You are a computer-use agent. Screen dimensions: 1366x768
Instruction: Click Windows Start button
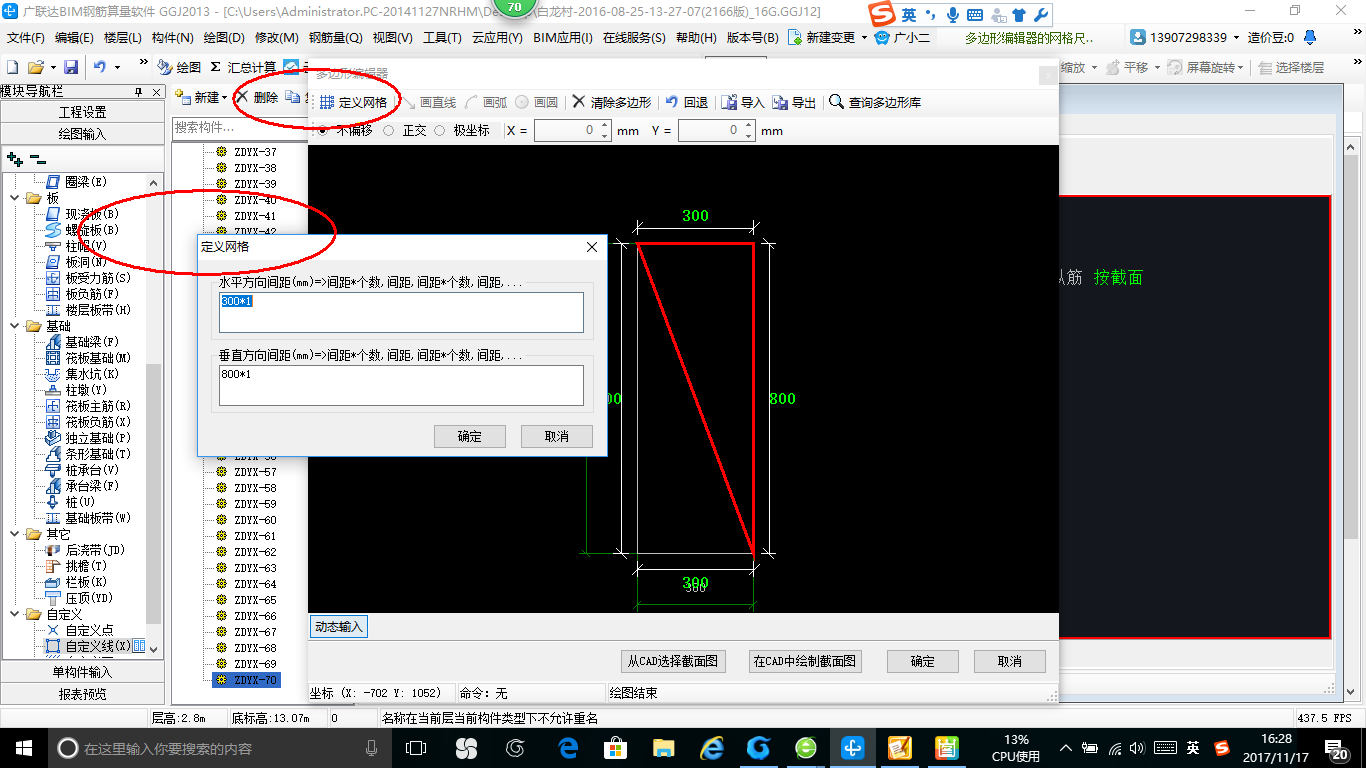24,748
